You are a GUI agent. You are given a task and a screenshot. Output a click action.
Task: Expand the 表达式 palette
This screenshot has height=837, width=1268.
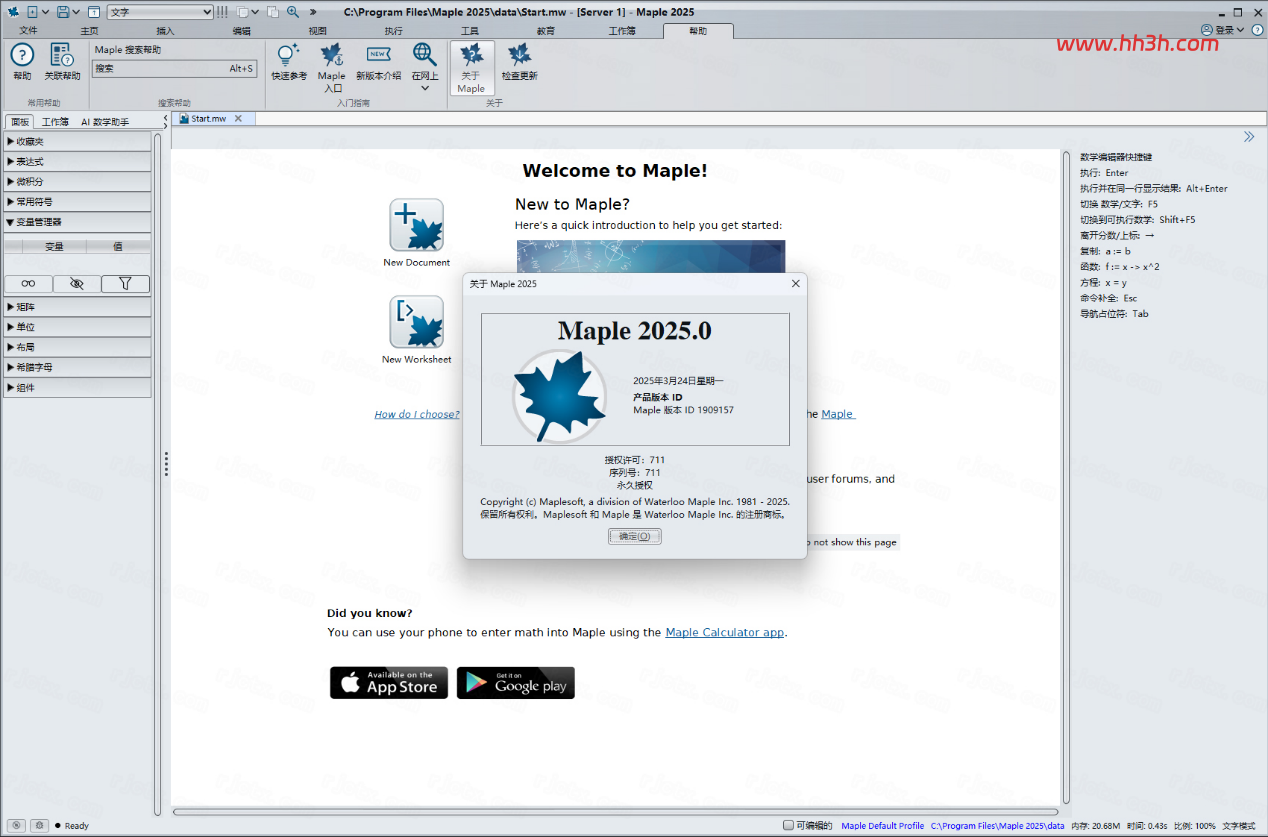pos(77,161)
